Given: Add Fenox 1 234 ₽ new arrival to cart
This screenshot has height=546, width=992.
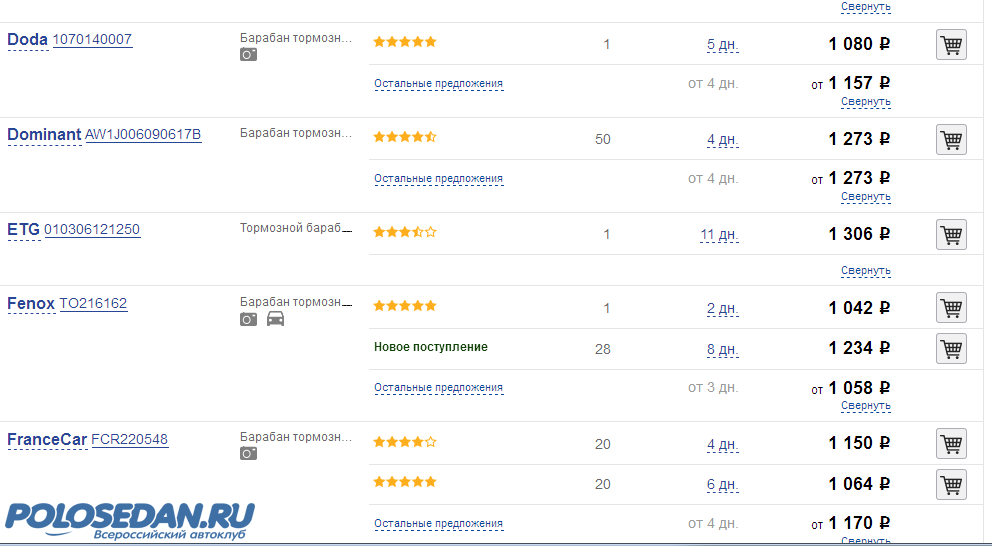Looking at the screenshot, I should (x=951, y=348).
